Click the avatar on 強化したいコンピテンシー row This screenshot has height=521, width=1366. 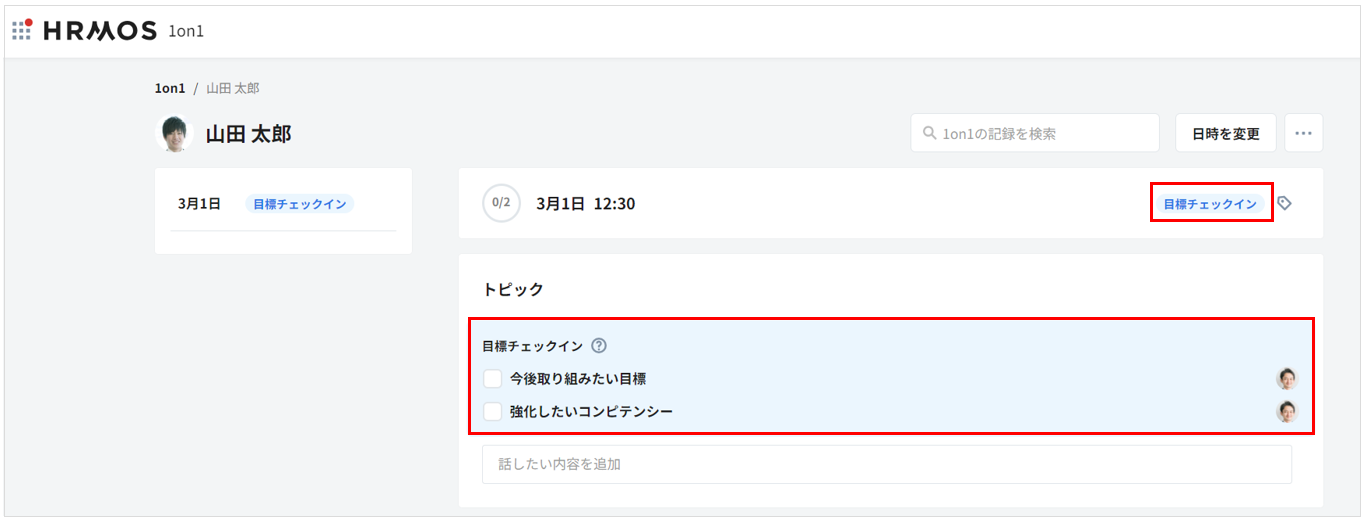pos(1286,411)
